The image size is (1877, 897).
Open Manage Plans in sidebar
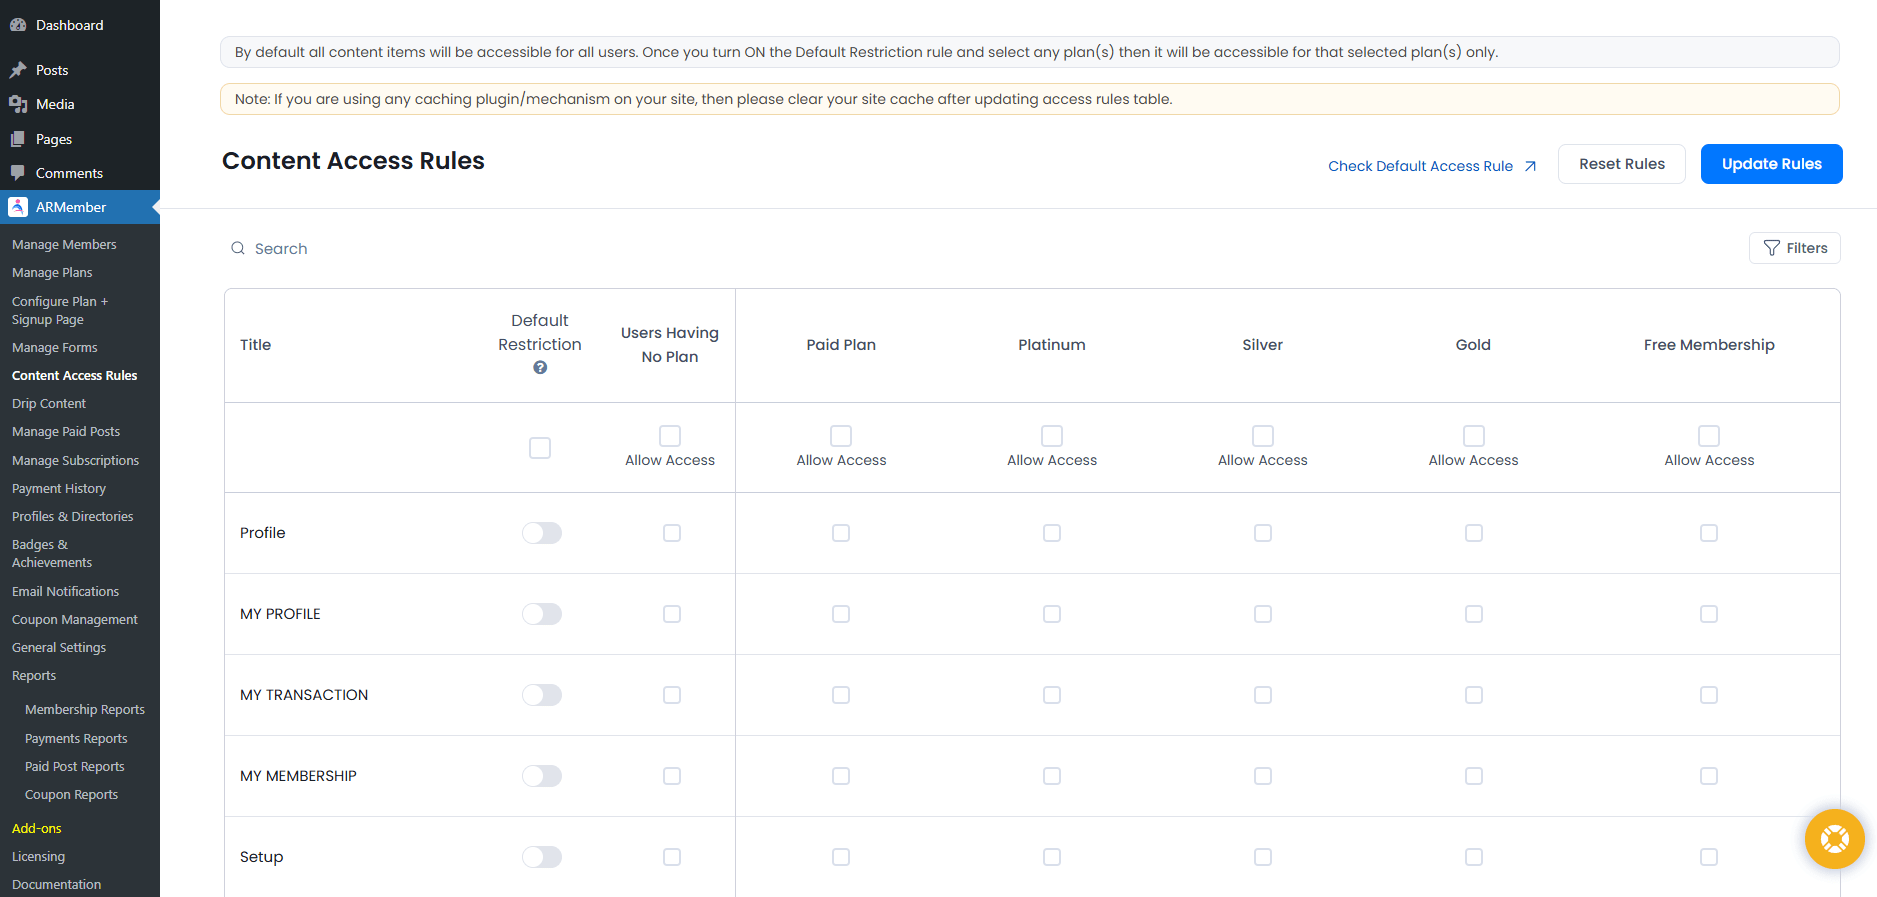point(52,272)
